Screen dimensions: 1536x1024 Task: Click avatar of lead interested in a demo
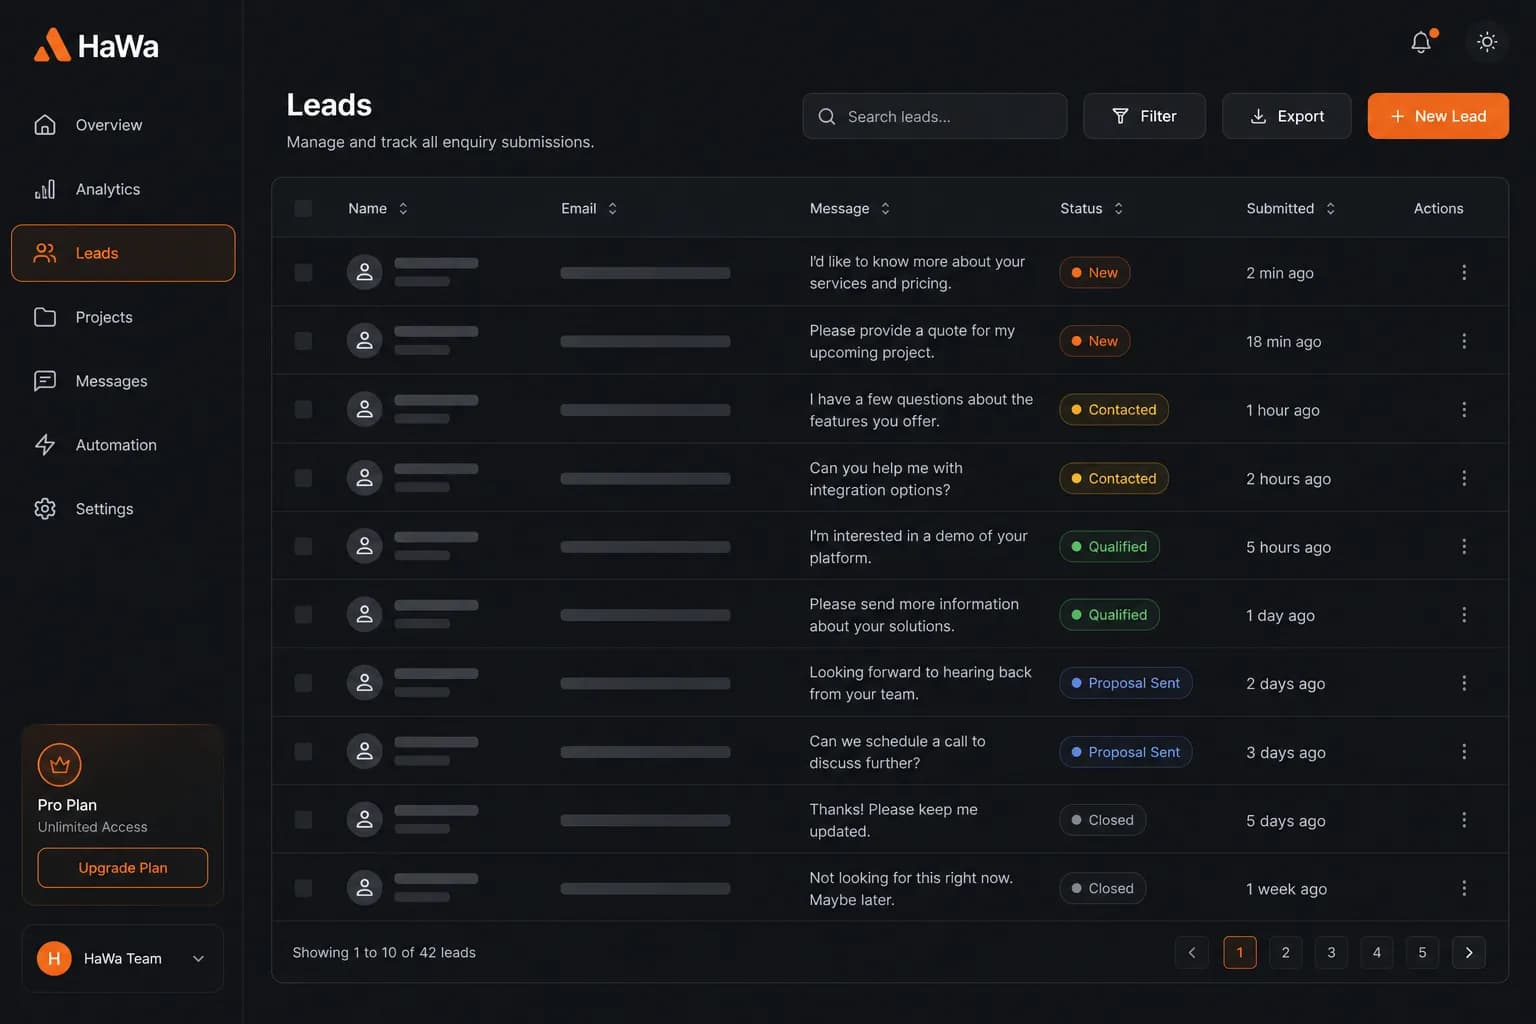pos(365,546)
